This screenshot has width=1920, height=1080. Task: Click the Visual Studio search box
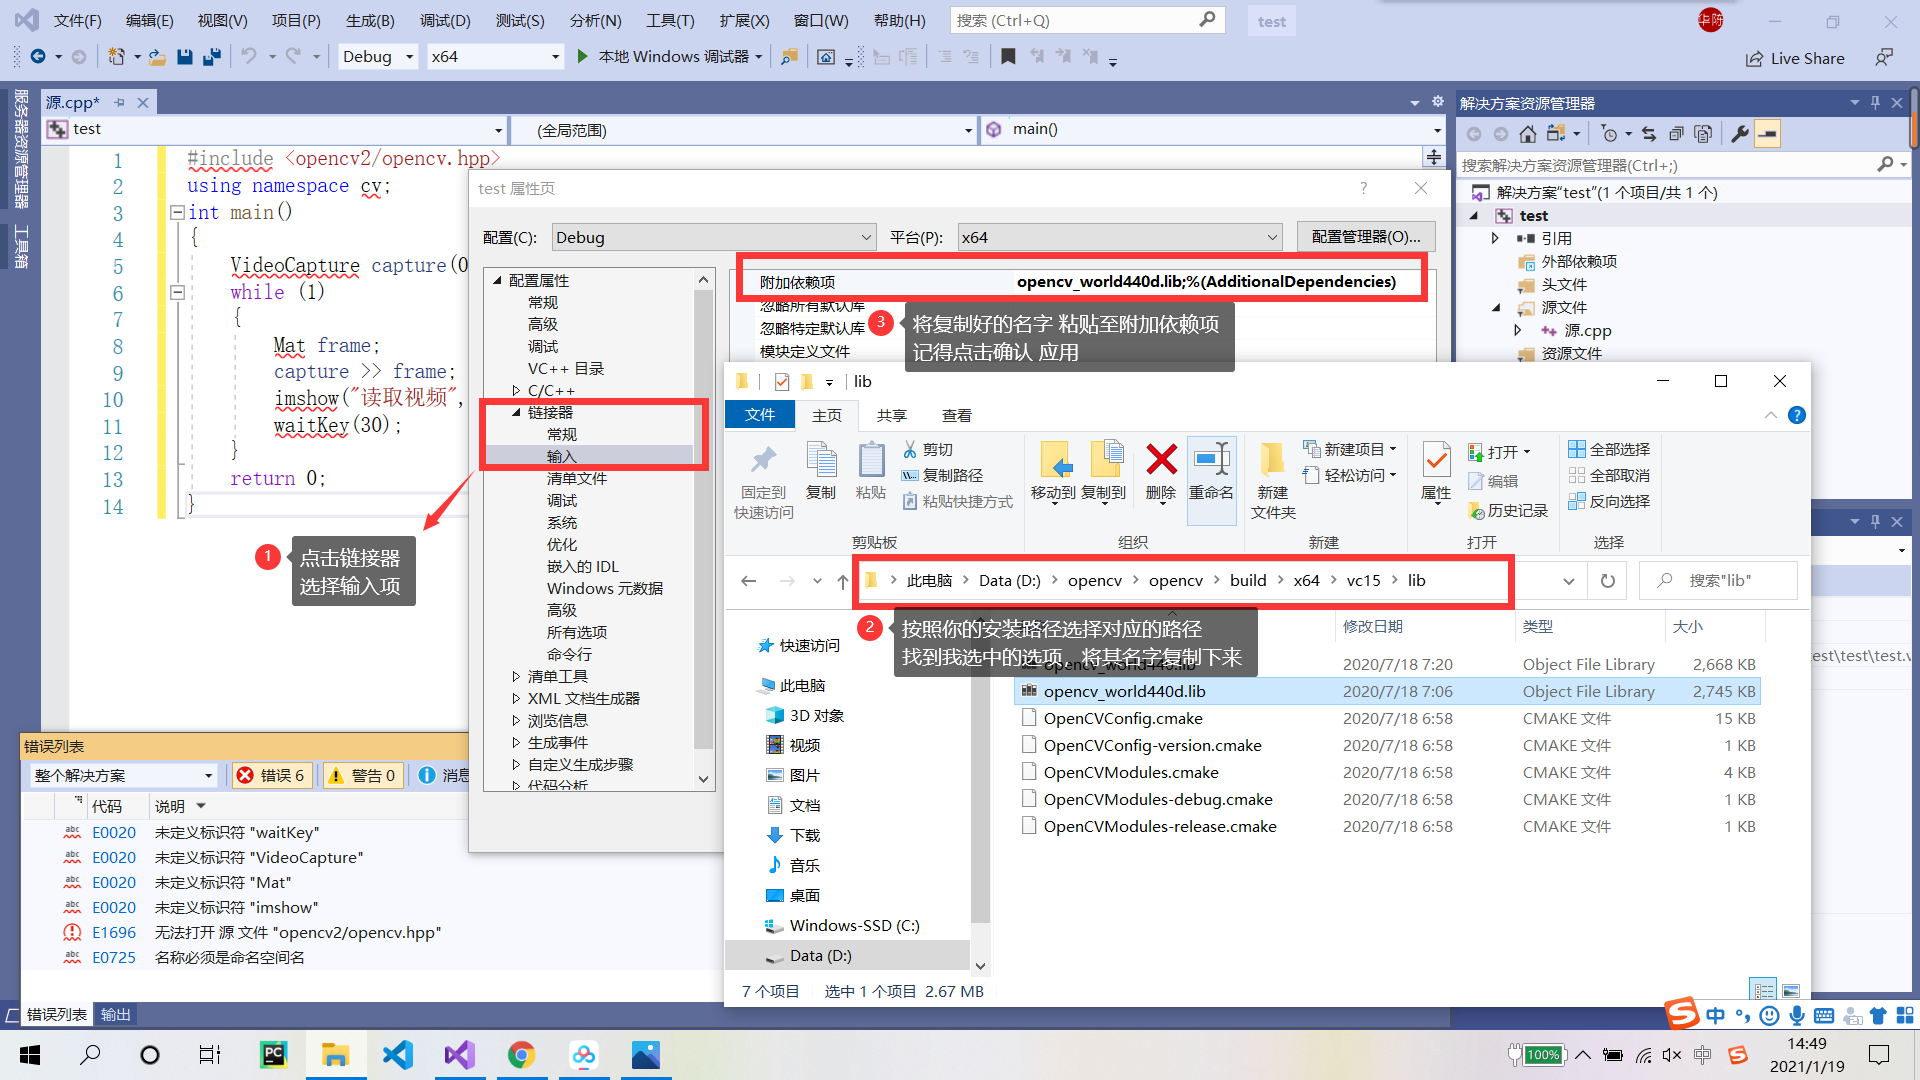[x=1087, y=20]
